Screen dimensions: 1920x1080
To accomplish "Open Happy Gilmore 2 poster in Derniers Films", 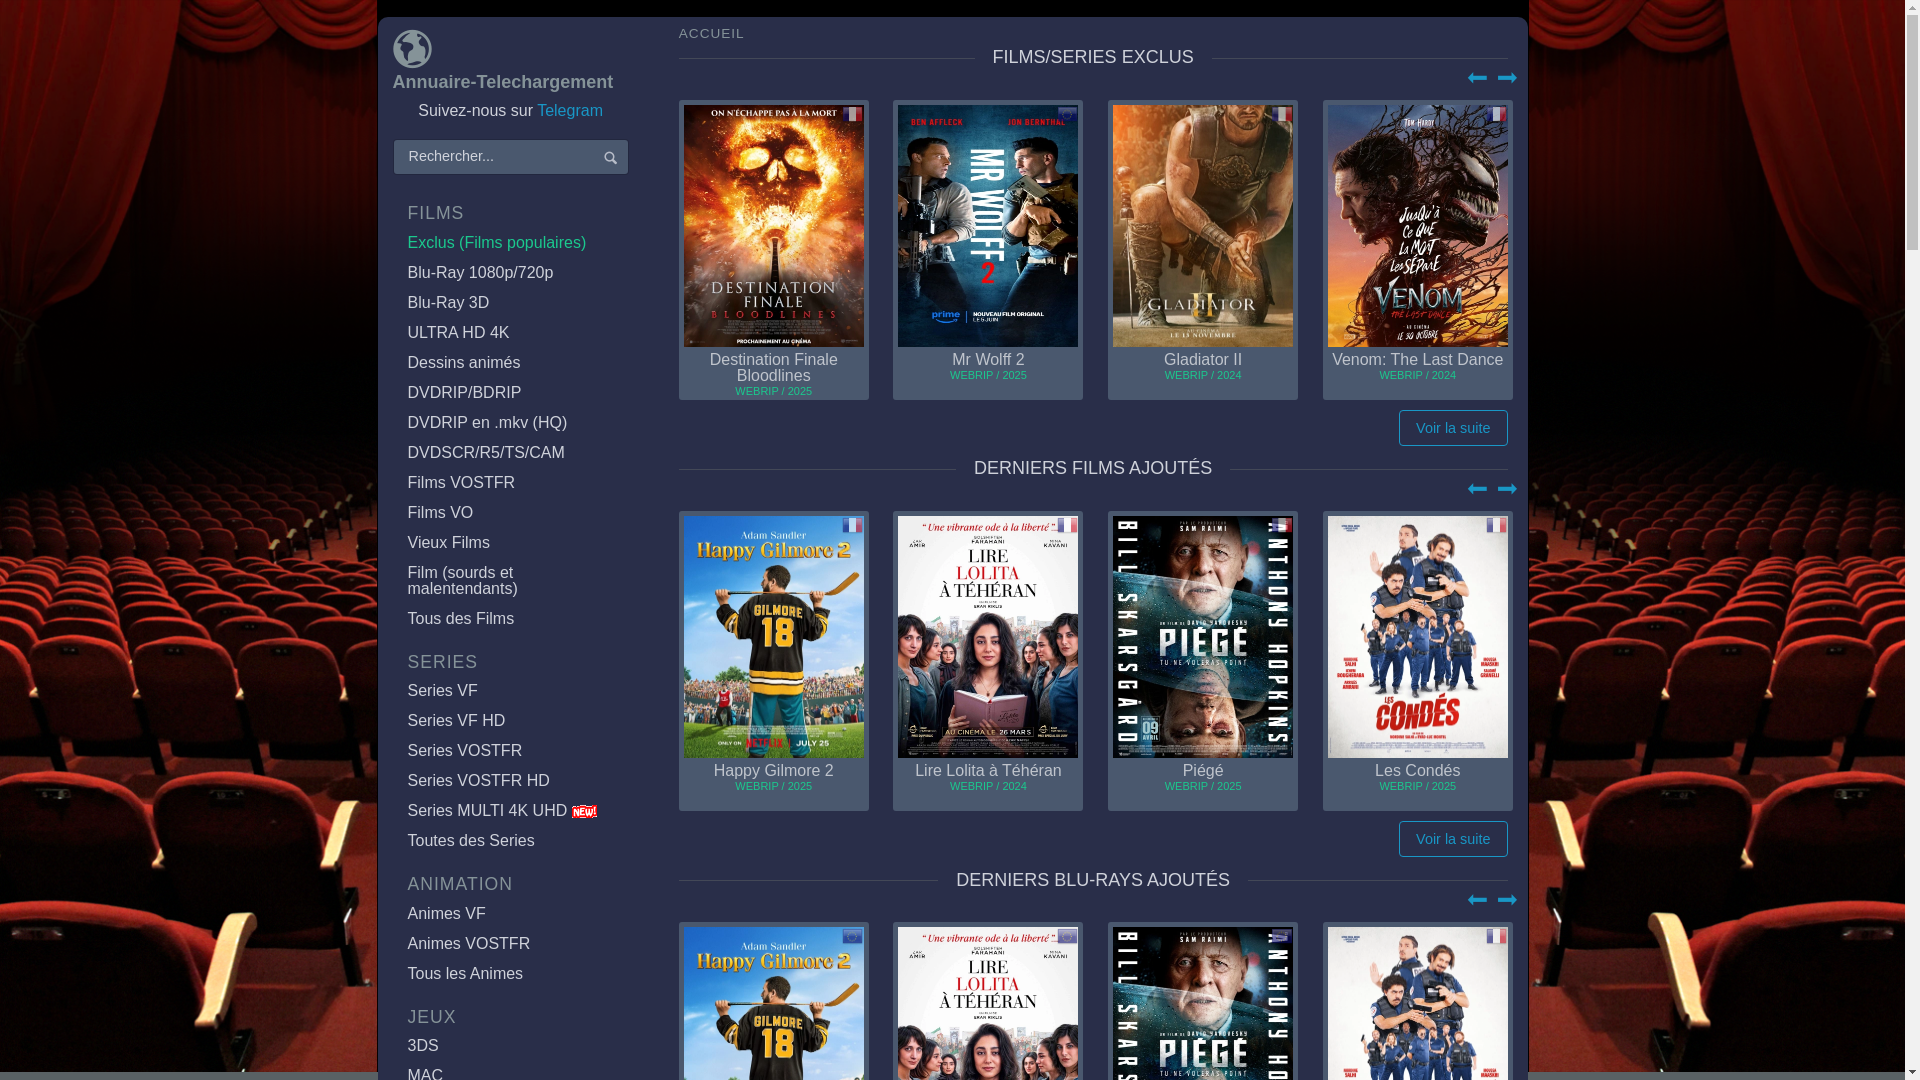I will coord(774,637).
